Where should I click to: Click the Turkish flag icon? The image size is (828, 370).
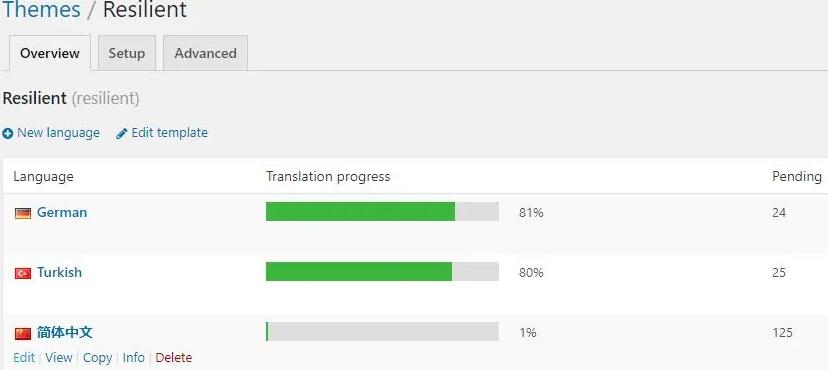(23, 273)
